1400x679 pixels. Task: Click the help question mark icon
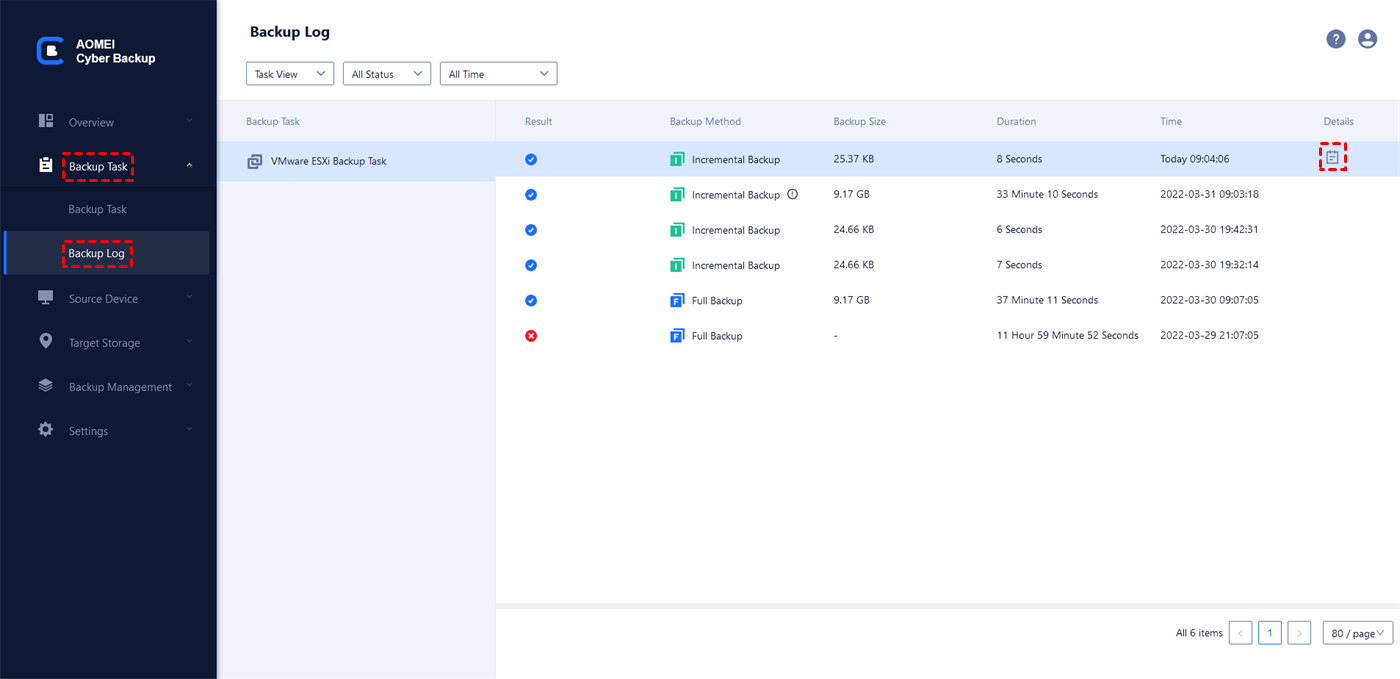1336,39
